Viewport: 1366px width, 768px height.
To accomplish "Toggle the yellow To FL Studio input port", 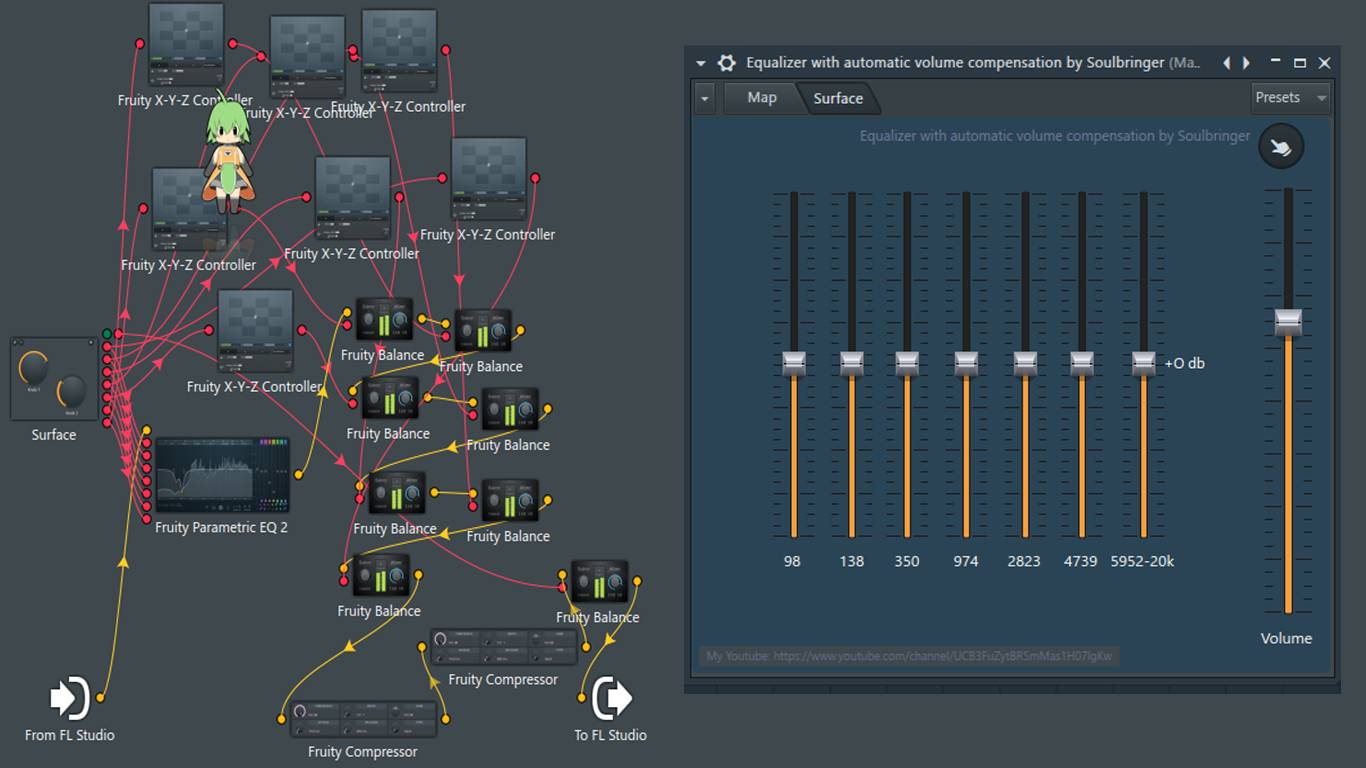I will coord(581,696).
